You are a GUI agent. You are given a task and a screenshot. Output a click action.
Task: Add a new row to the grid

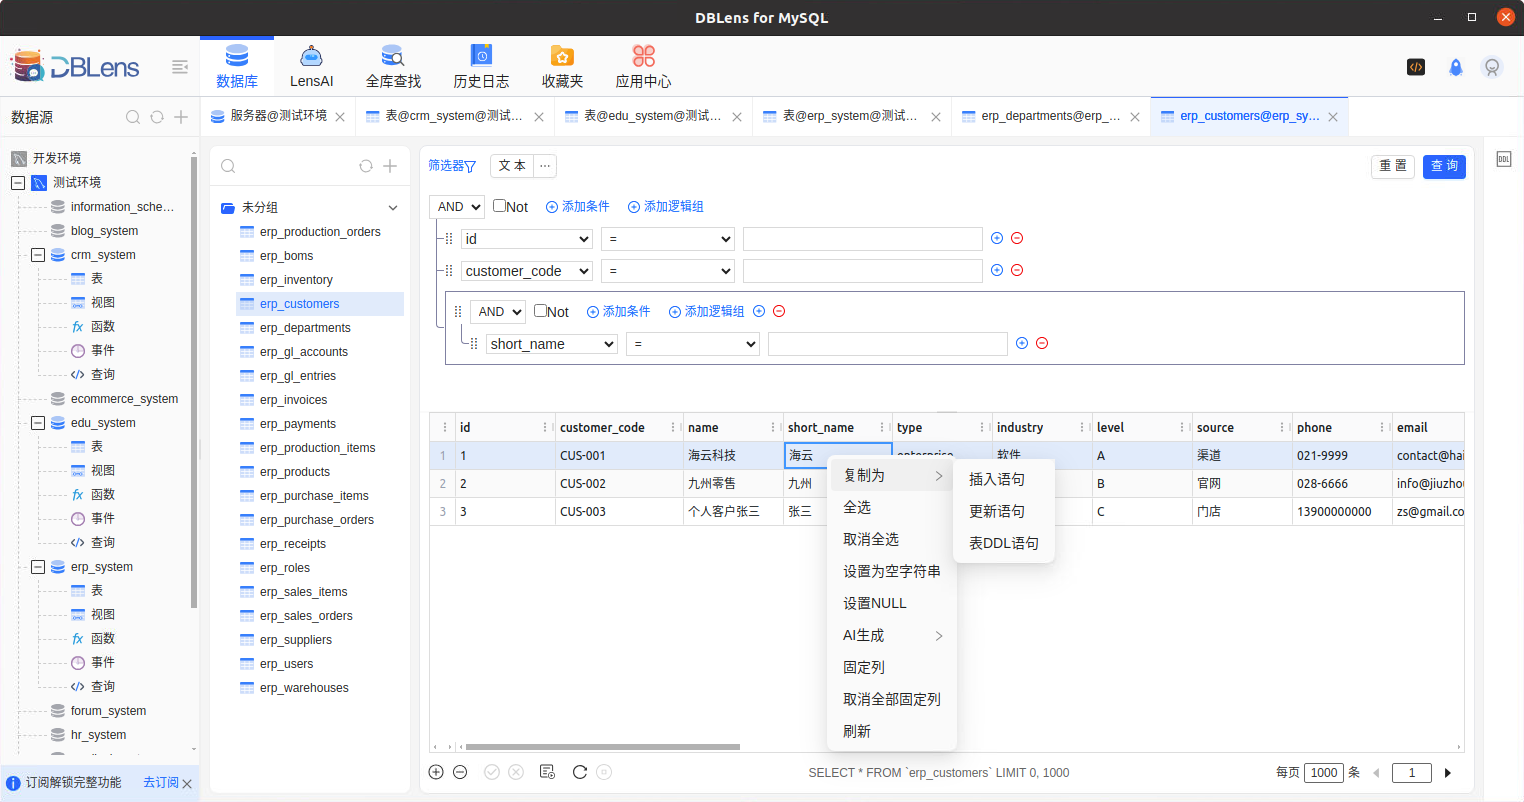(x=436, y=772)
